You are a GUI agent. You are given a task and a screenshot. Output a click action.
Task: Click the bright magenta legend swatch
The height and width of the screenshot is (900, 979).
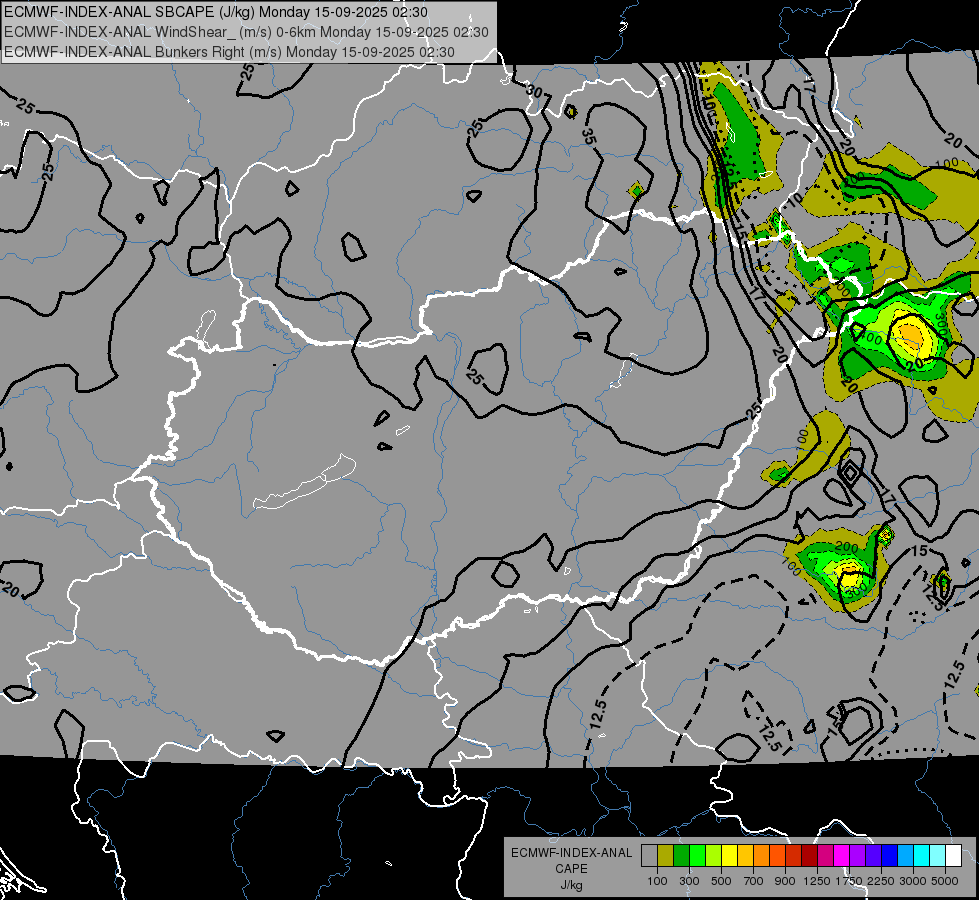coord(842,856)
